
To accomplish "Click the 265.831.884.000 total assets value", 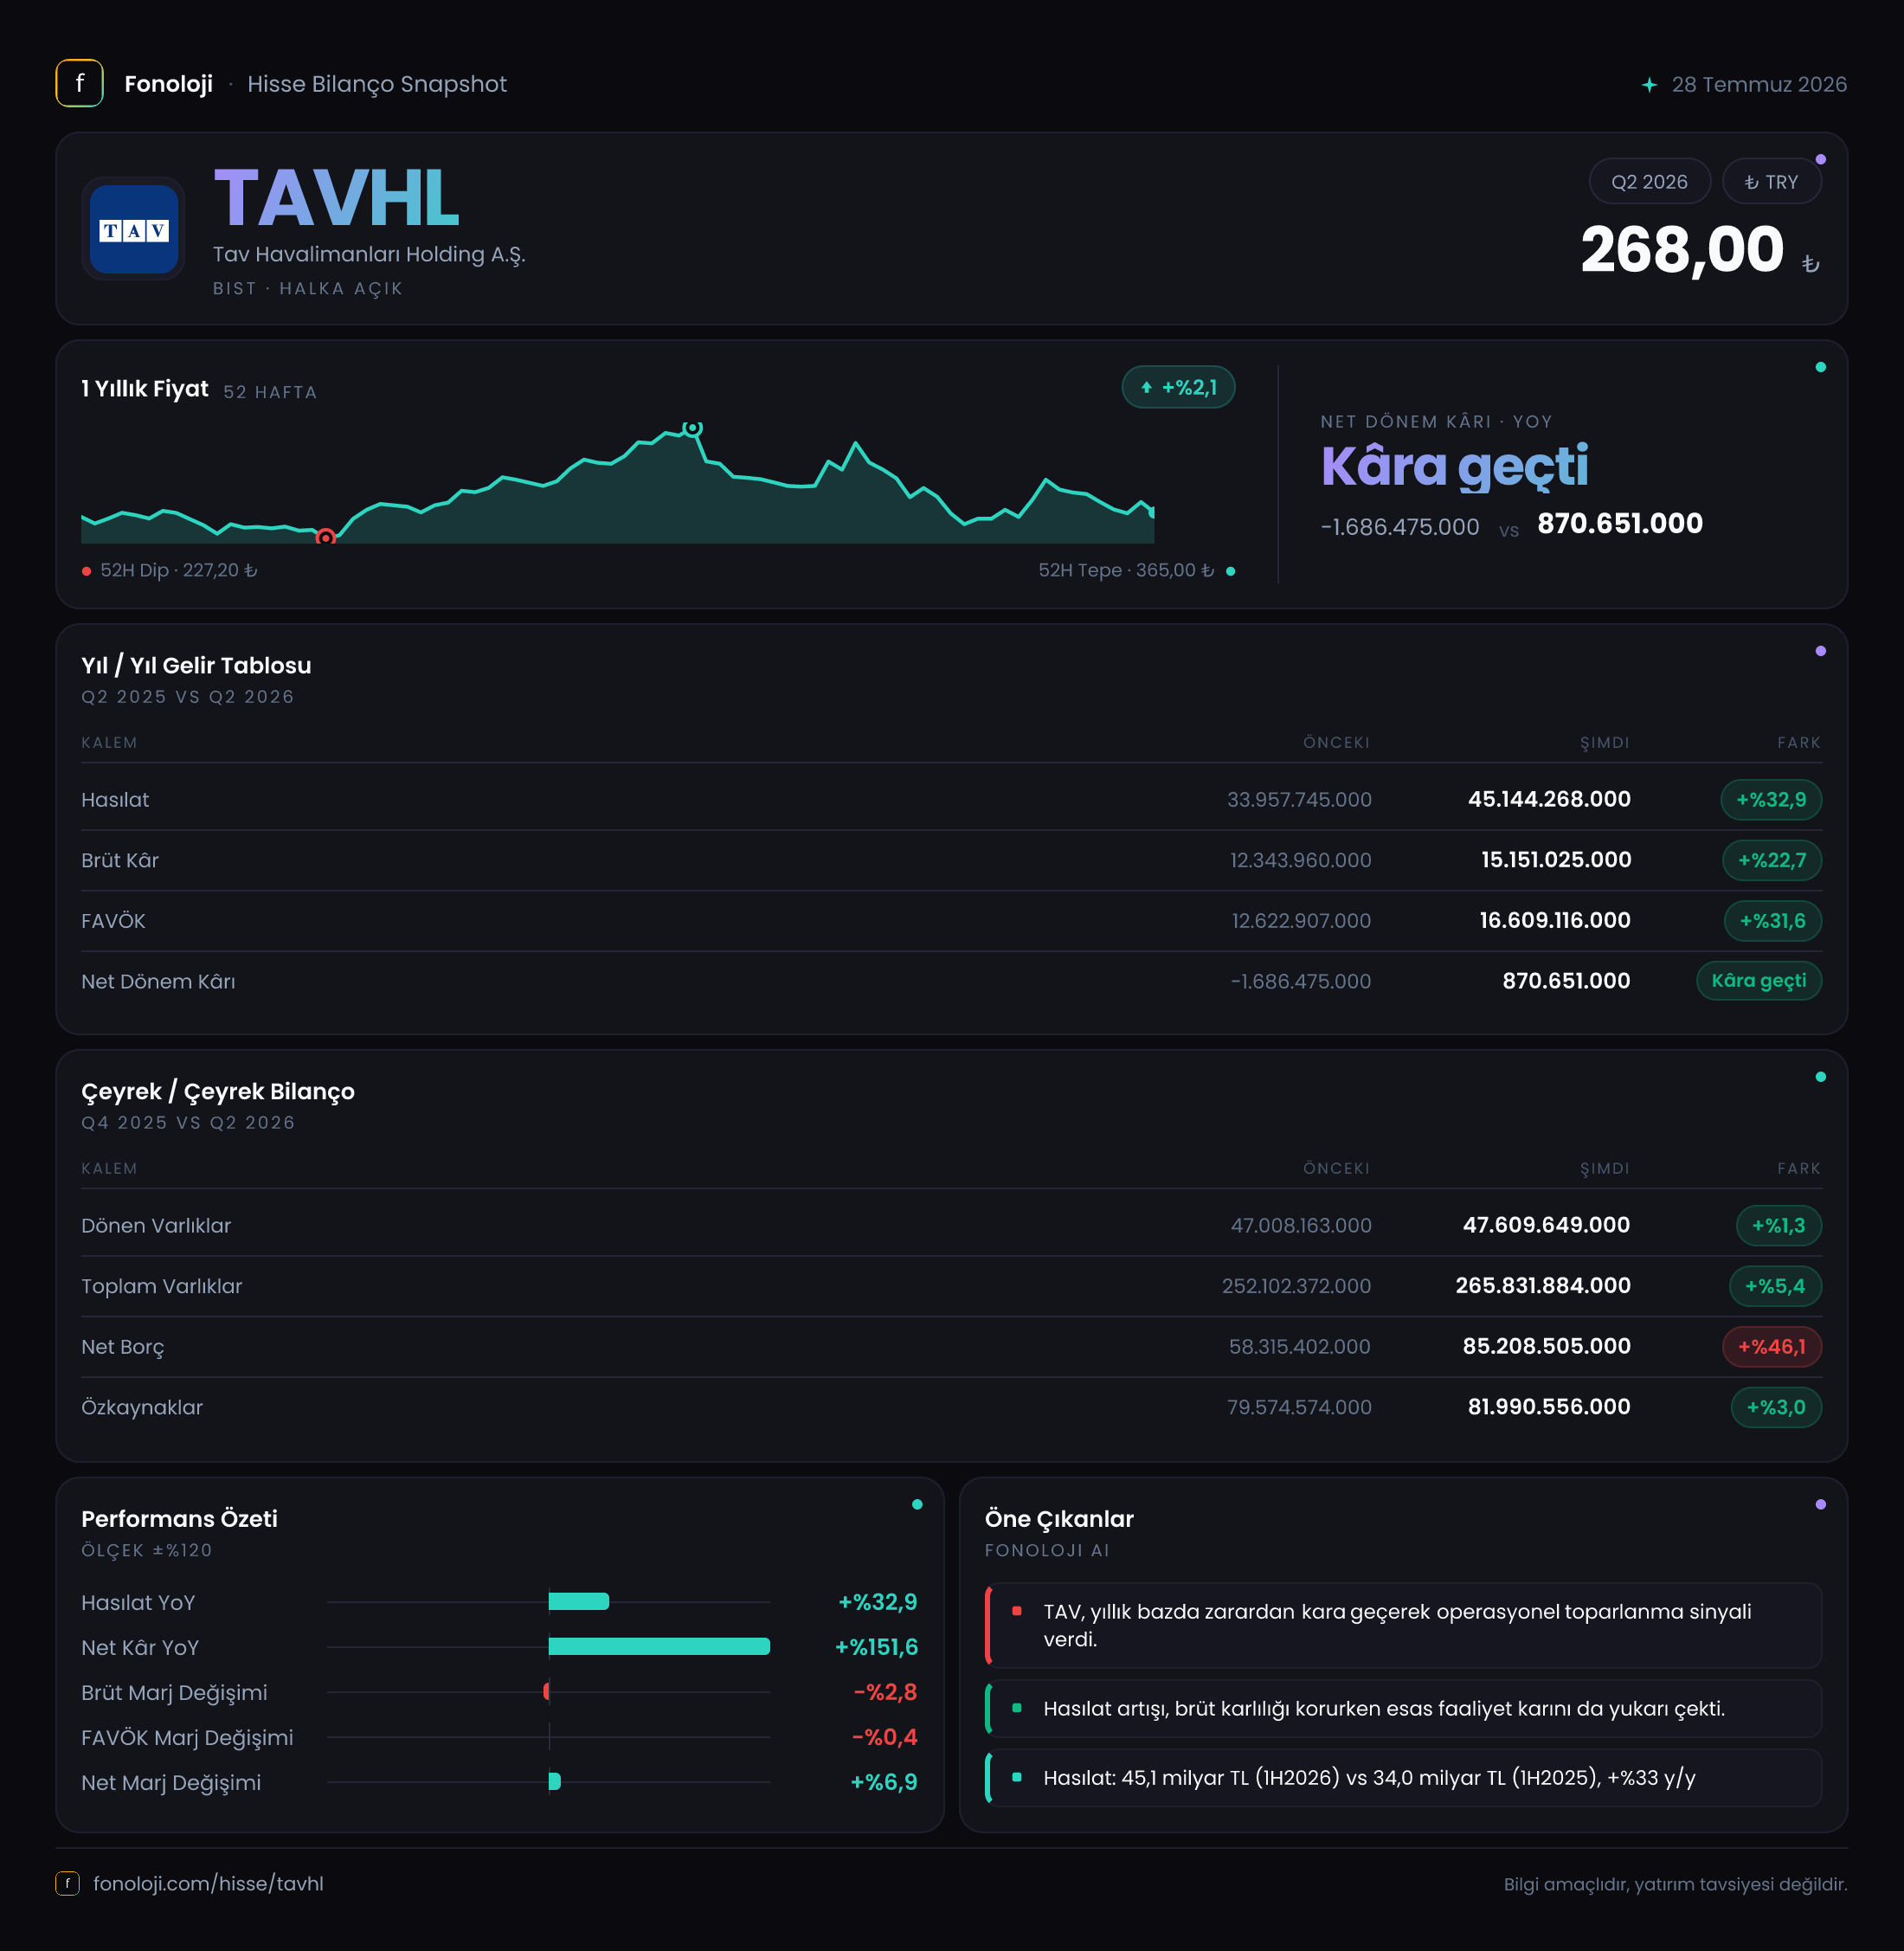I will (x=1543, y=1286).
